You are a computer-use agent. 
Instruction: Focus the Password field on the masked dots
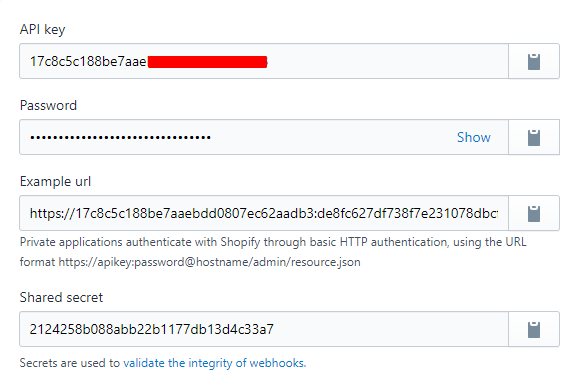120,138
